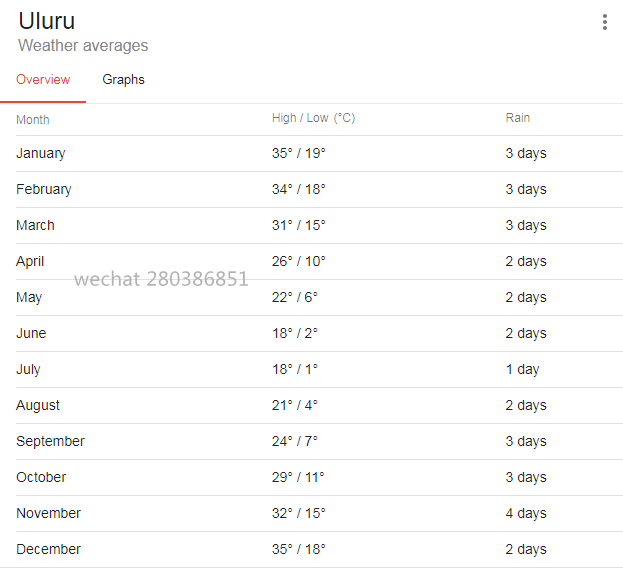Click December's 35° / 18° temperature
The height and width of the screenshot is (569, 623).
tap(298, 550)
